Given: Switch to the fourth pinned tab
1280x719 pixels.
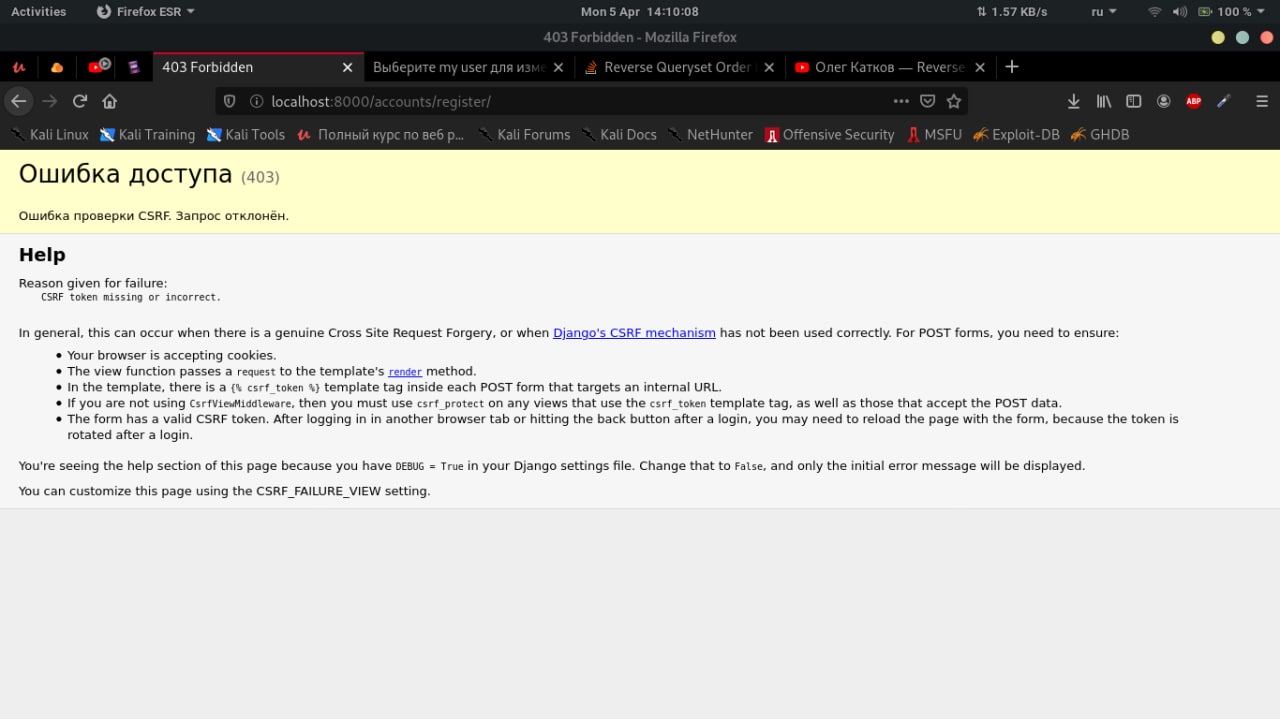Looking at the screenshot, I should (134, 67).
